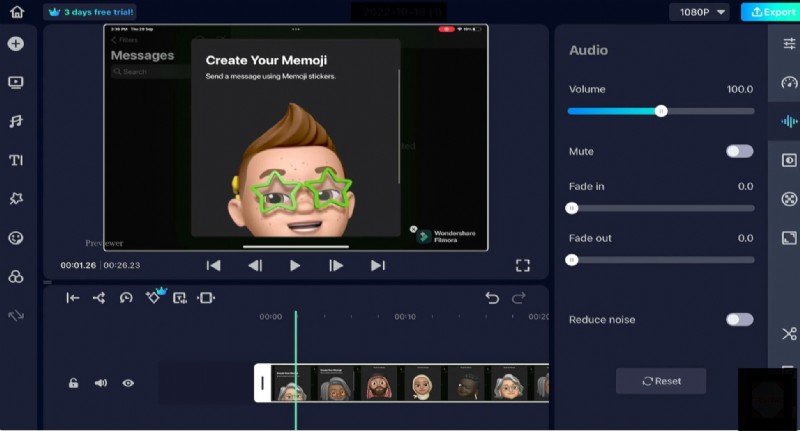
Task: Select the Text tool icon
Action: [x=16, y=160]
